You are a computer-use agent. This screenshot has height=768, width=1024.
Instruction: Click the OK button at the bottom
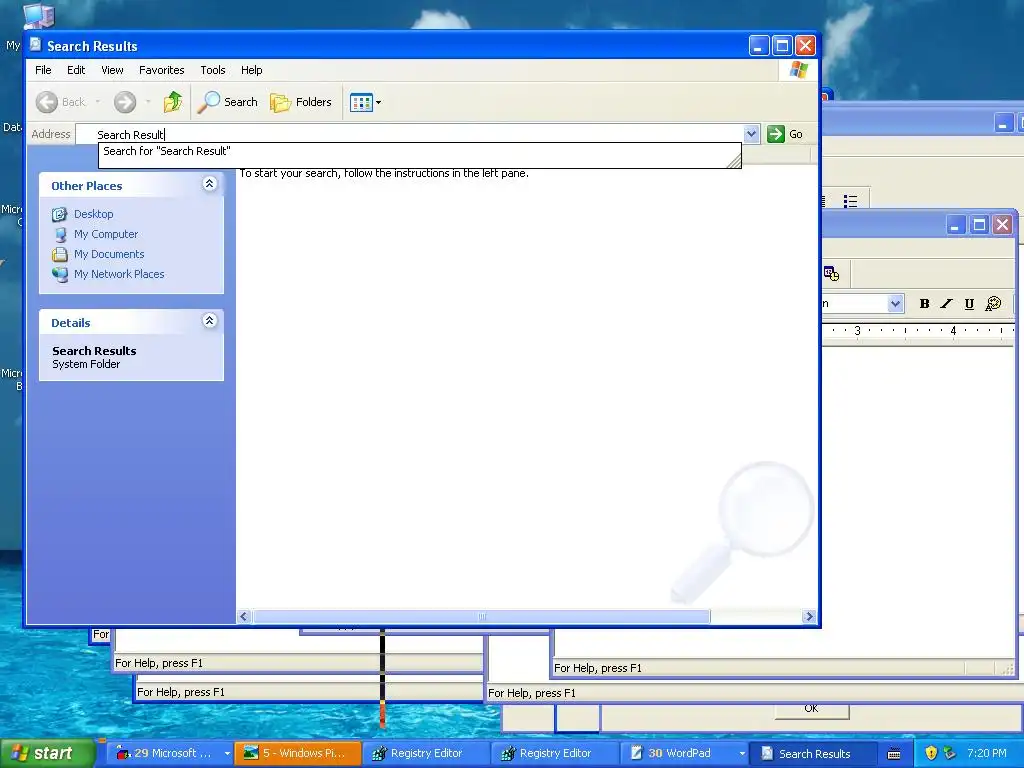(811, 709)
